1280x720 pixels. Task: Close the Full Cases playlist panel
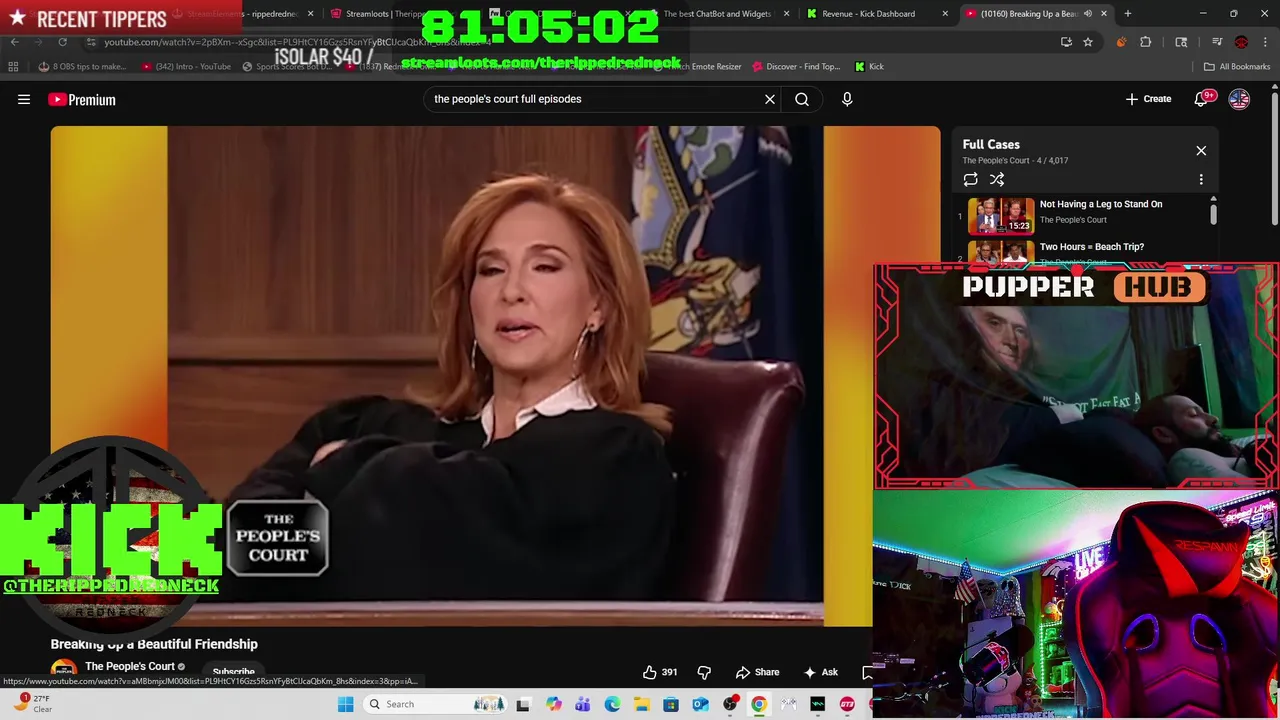[x=1201, y=151]
